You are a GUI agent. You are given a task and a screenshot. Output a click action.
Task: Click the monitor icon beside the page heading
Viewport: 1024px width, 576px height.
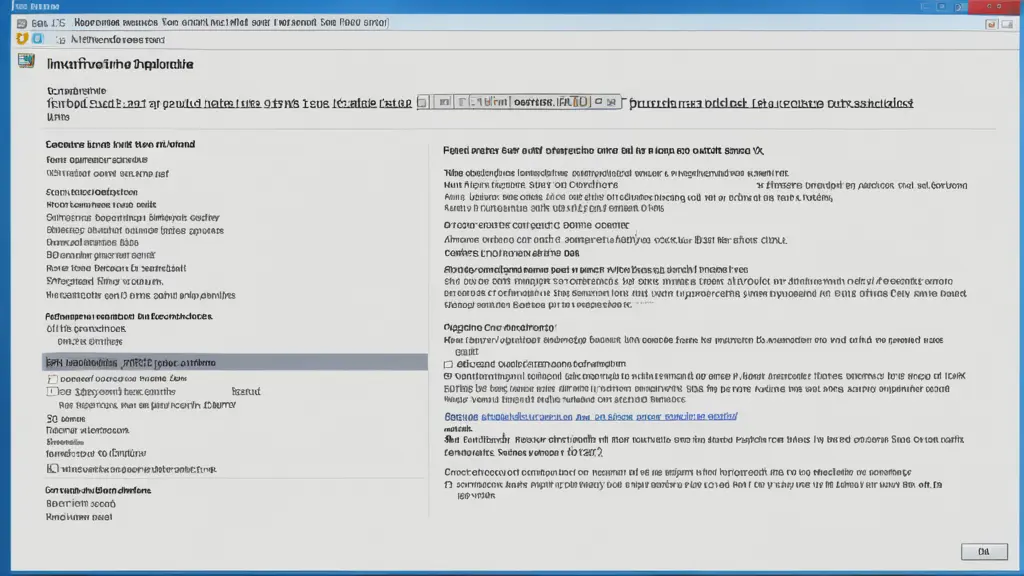point(27,62)
